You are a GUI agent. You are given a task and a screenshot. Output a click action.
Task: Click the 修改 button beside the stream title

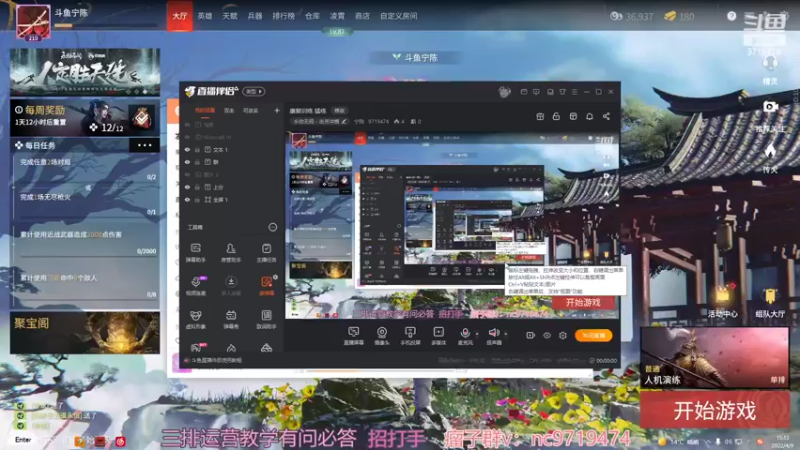pyautogui.click(x=339, y=110)
